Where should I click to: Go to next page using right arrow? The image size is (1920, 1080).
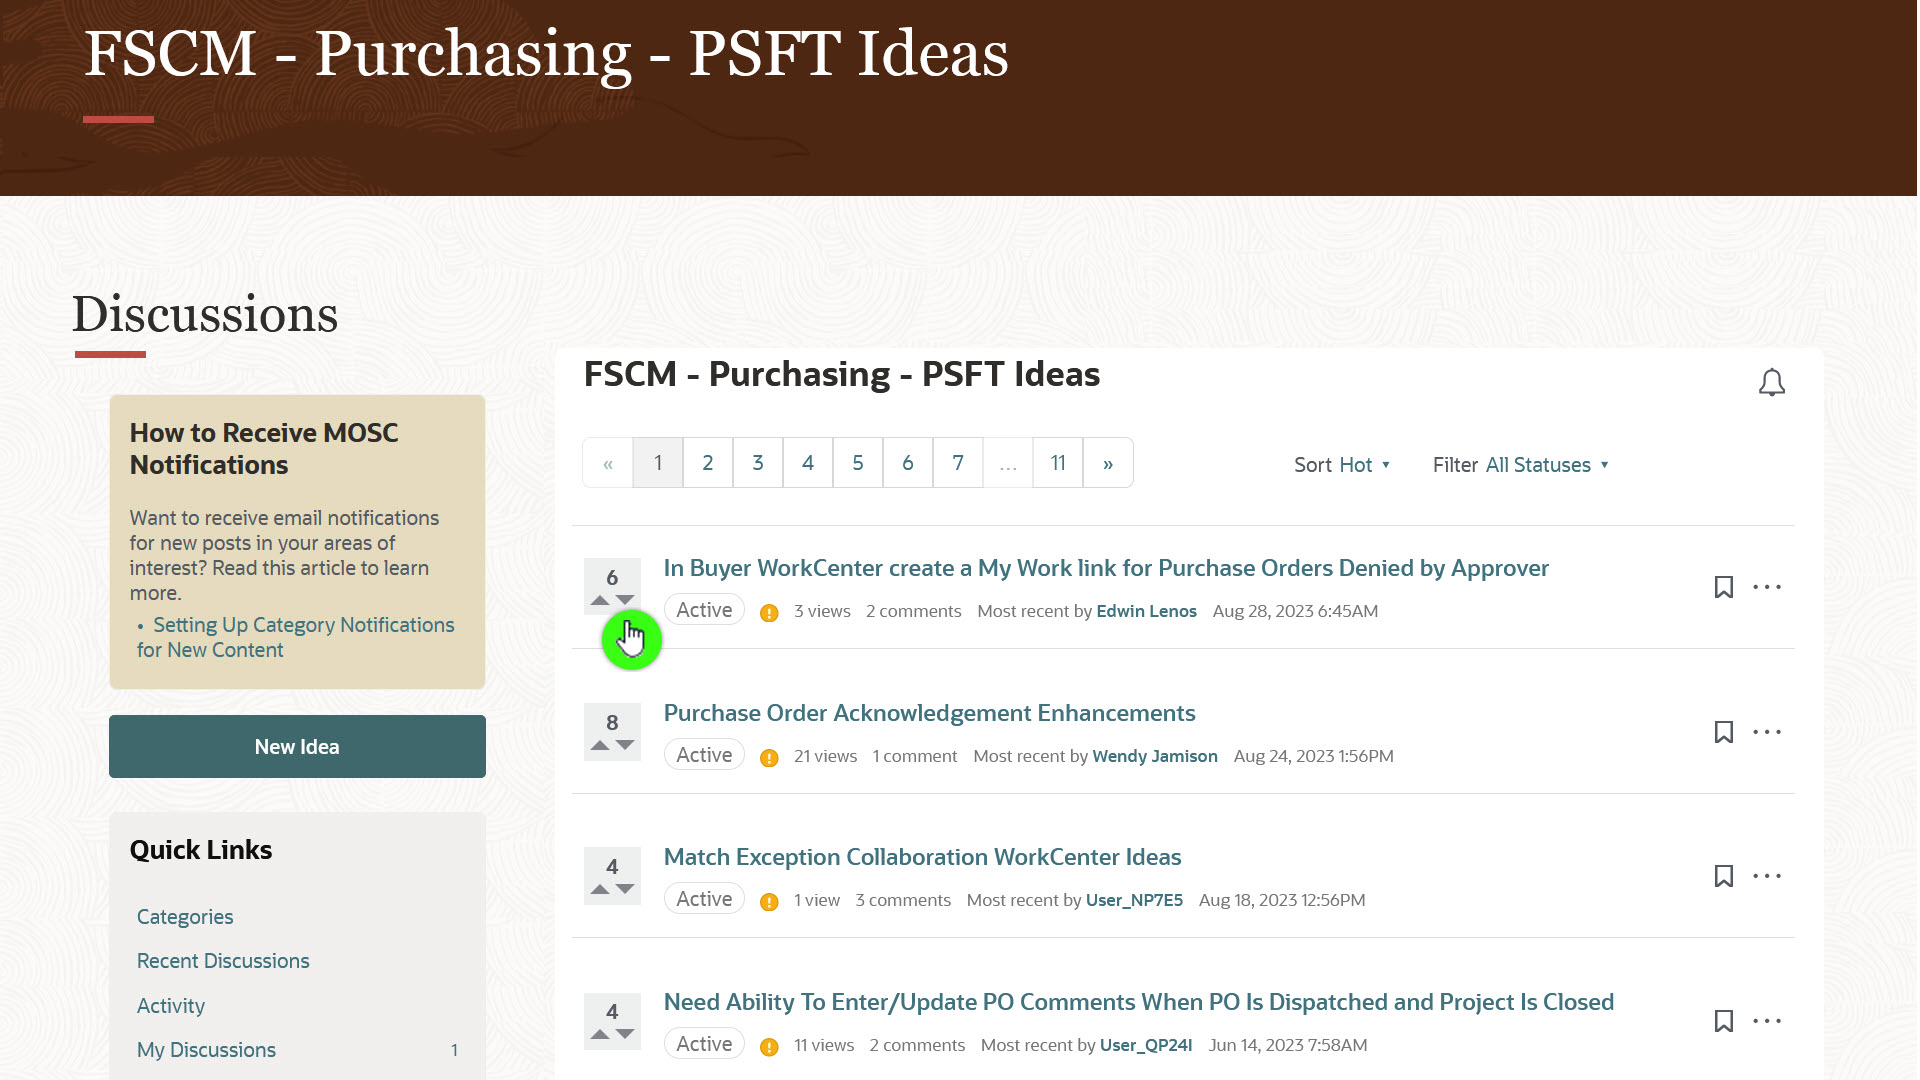(x=1107, y=462)
